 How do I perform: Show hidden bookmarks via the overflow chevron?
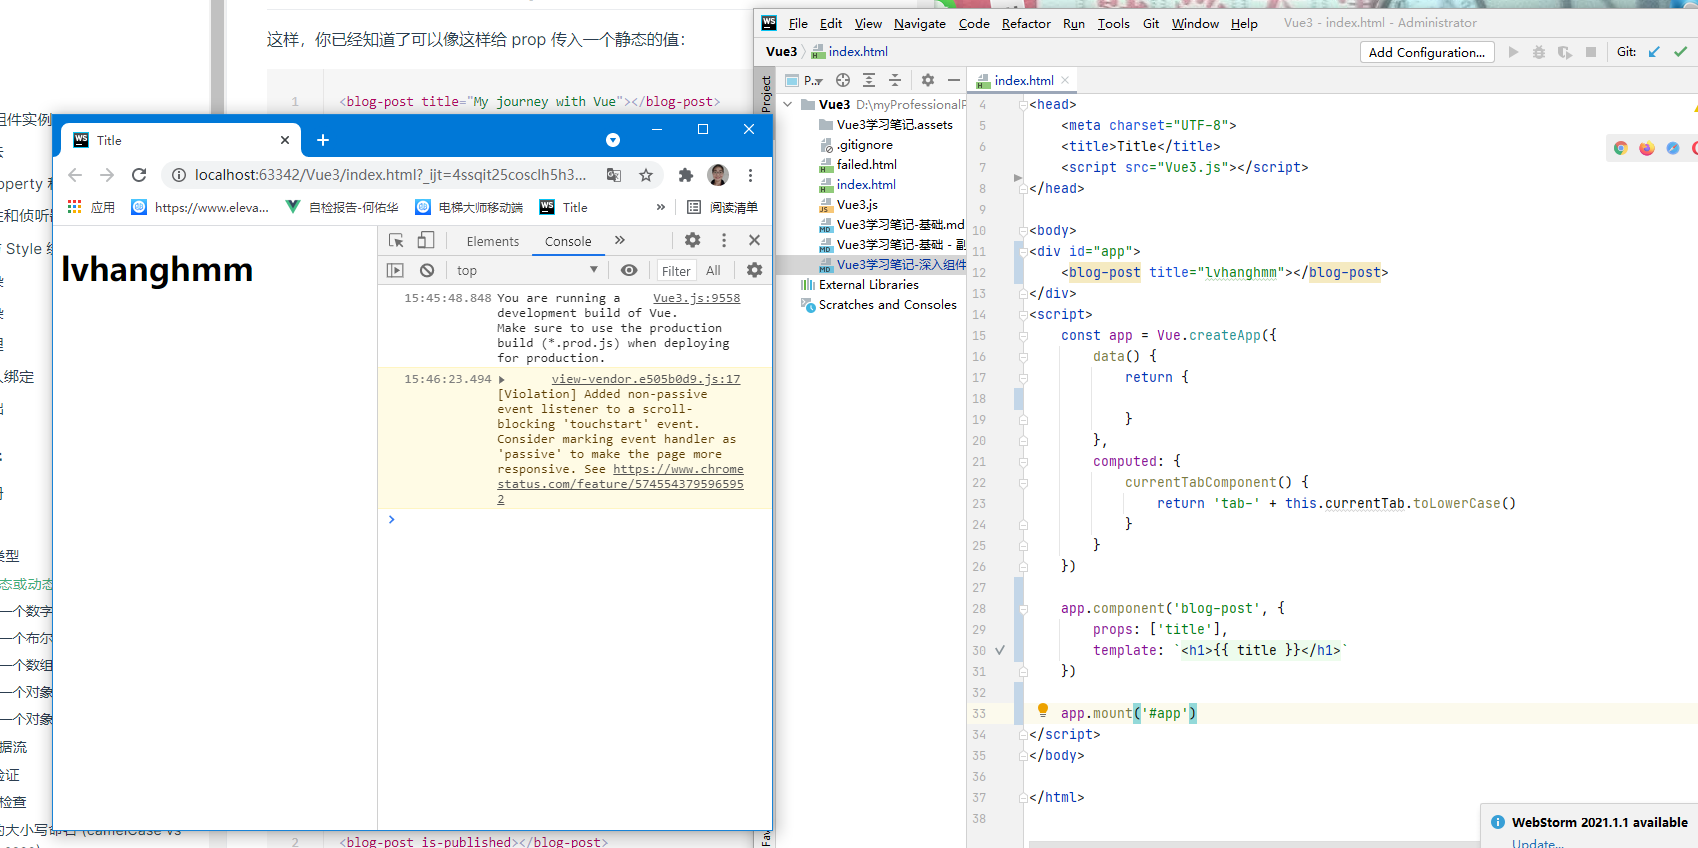tap(661, 207)
